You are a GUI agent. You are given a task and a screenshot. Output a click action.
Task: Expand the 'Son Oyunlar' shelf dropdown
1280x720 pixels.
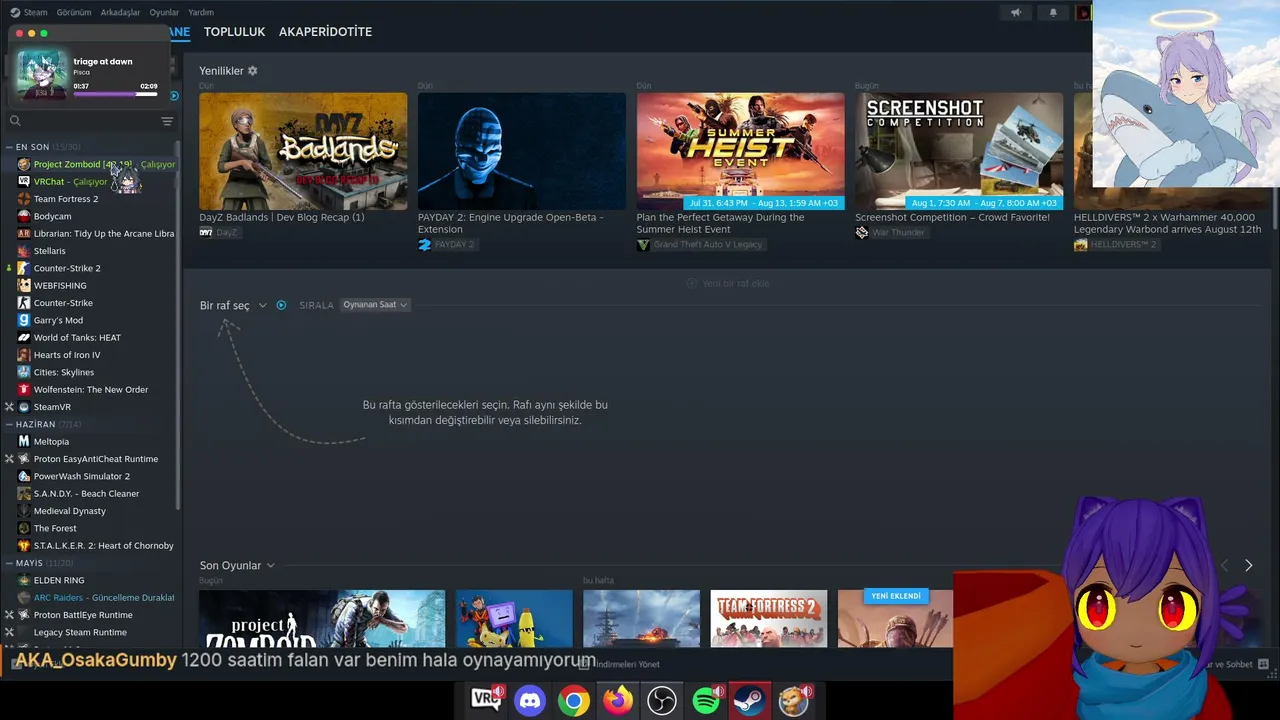point(237,566)
